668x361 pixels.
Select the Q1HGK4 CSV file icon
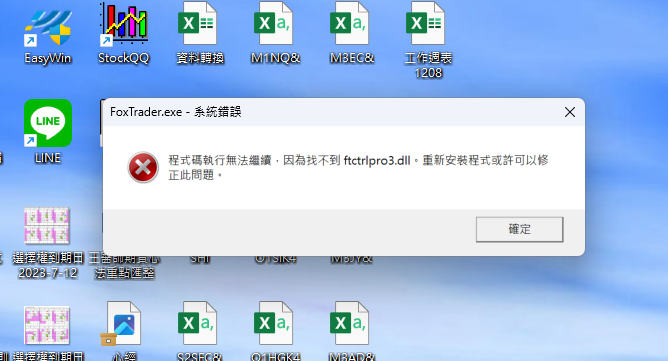(x=274, y=323)
